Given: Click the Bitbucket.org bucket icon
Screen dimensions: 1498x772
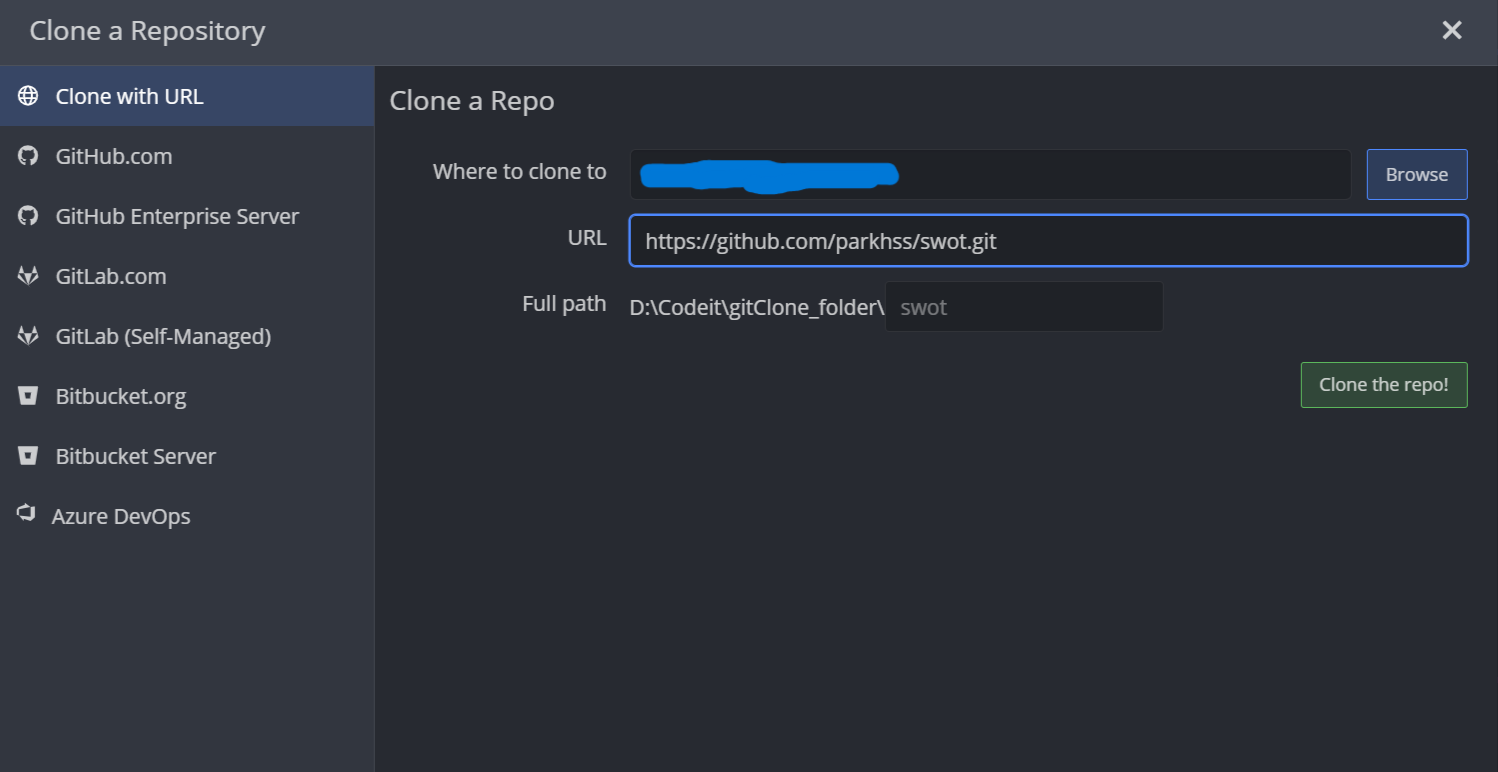Looking at the screenshot, I should point(28,396).
